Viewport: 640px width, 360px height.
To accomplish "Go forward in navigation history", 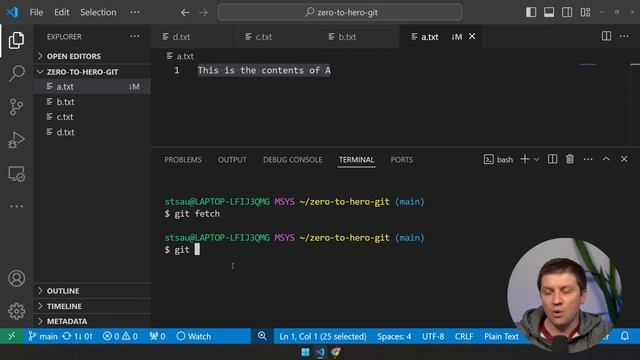I will 203,13.
